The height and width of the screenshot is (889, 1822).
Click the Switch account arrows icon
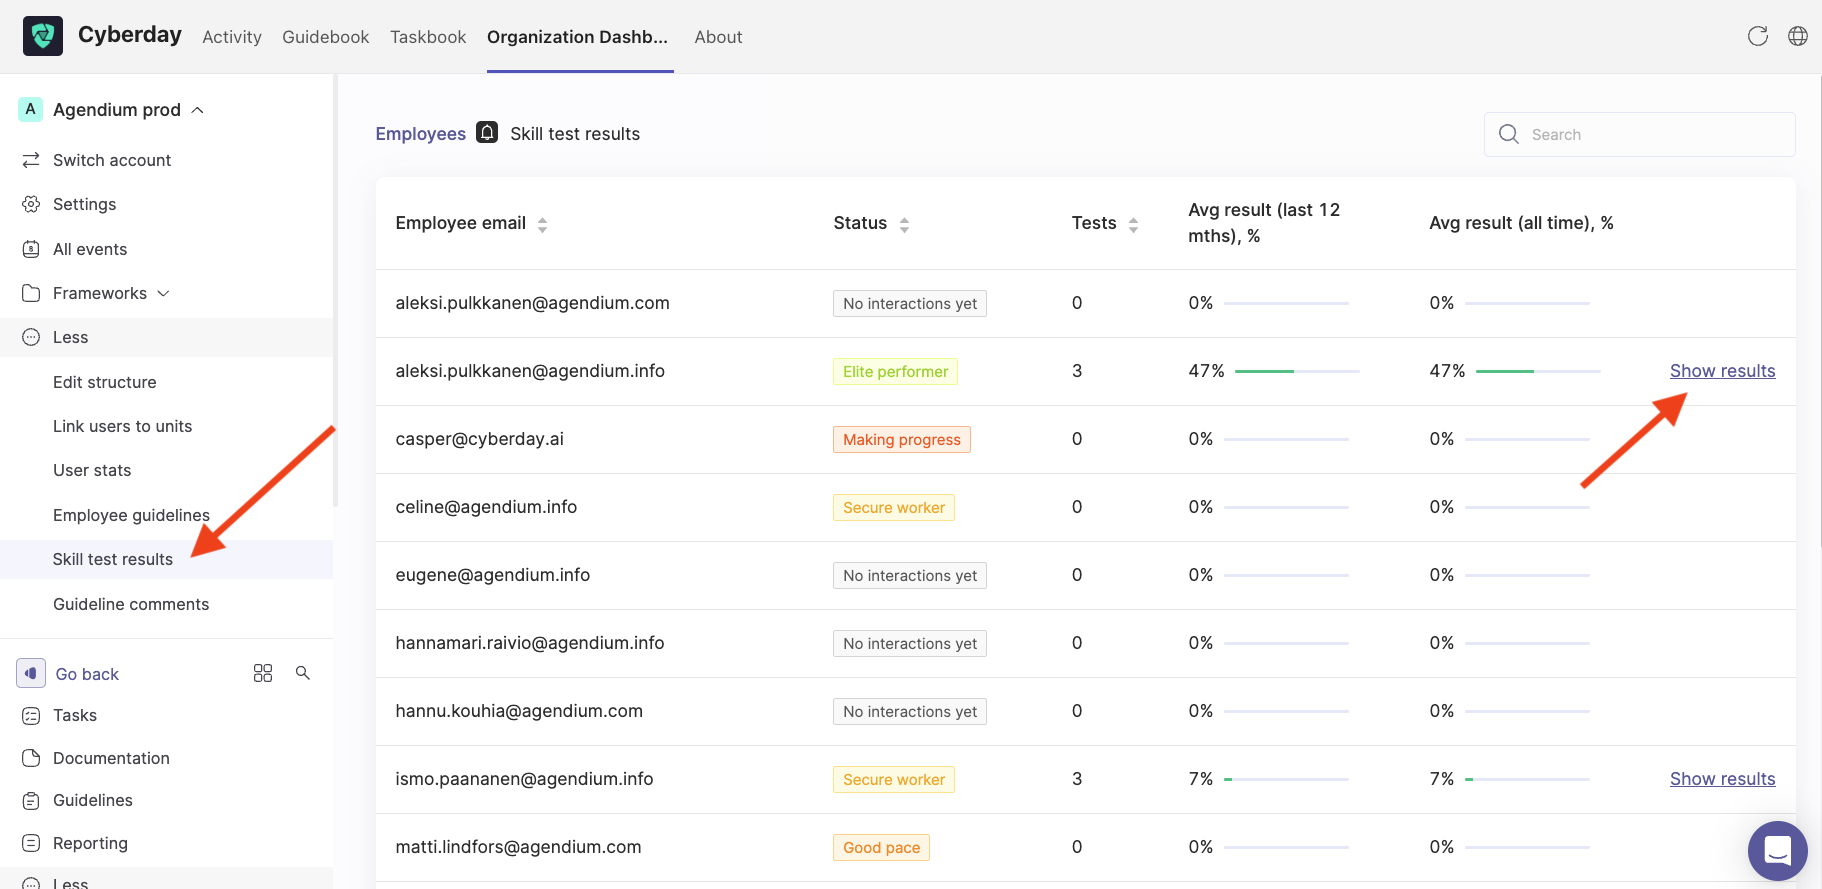[x=31, y=160]
